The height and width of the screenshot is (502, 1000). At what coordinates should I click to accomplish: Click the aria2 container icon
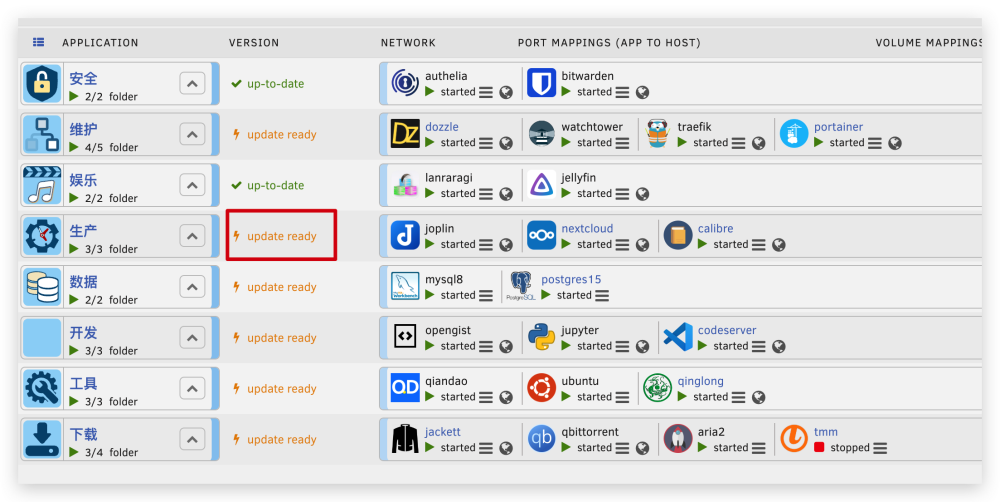pos(678,439)
